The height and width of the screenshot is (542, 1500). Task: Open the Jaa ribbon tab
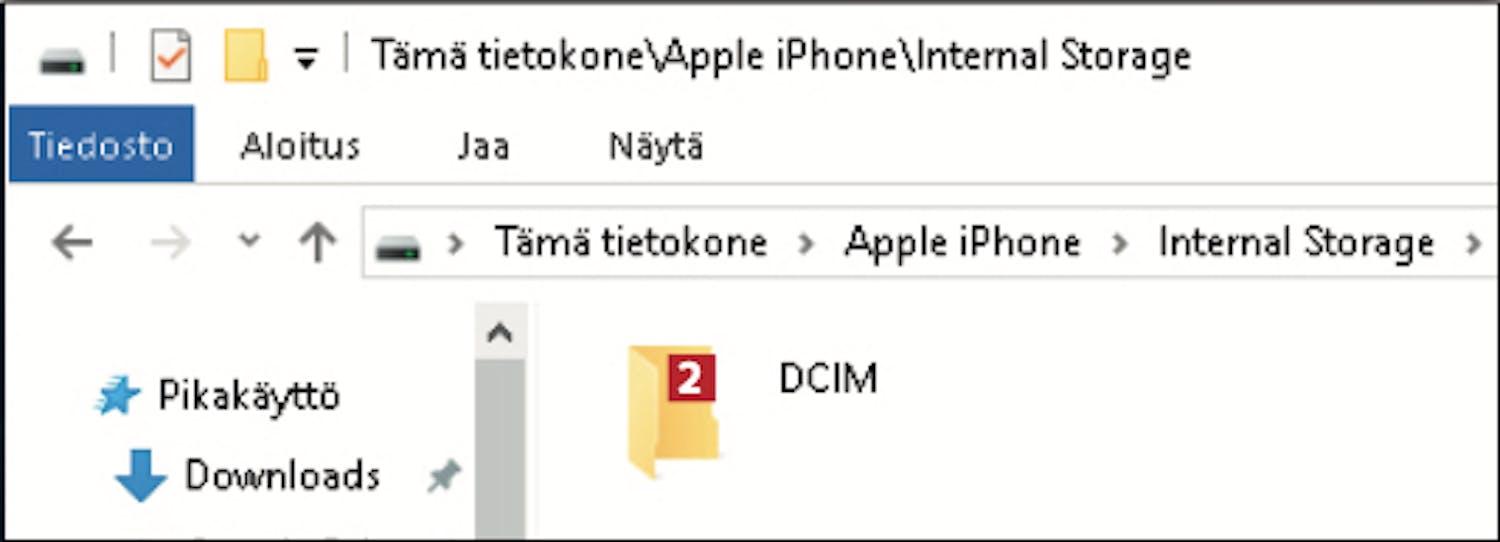point(483,147)
